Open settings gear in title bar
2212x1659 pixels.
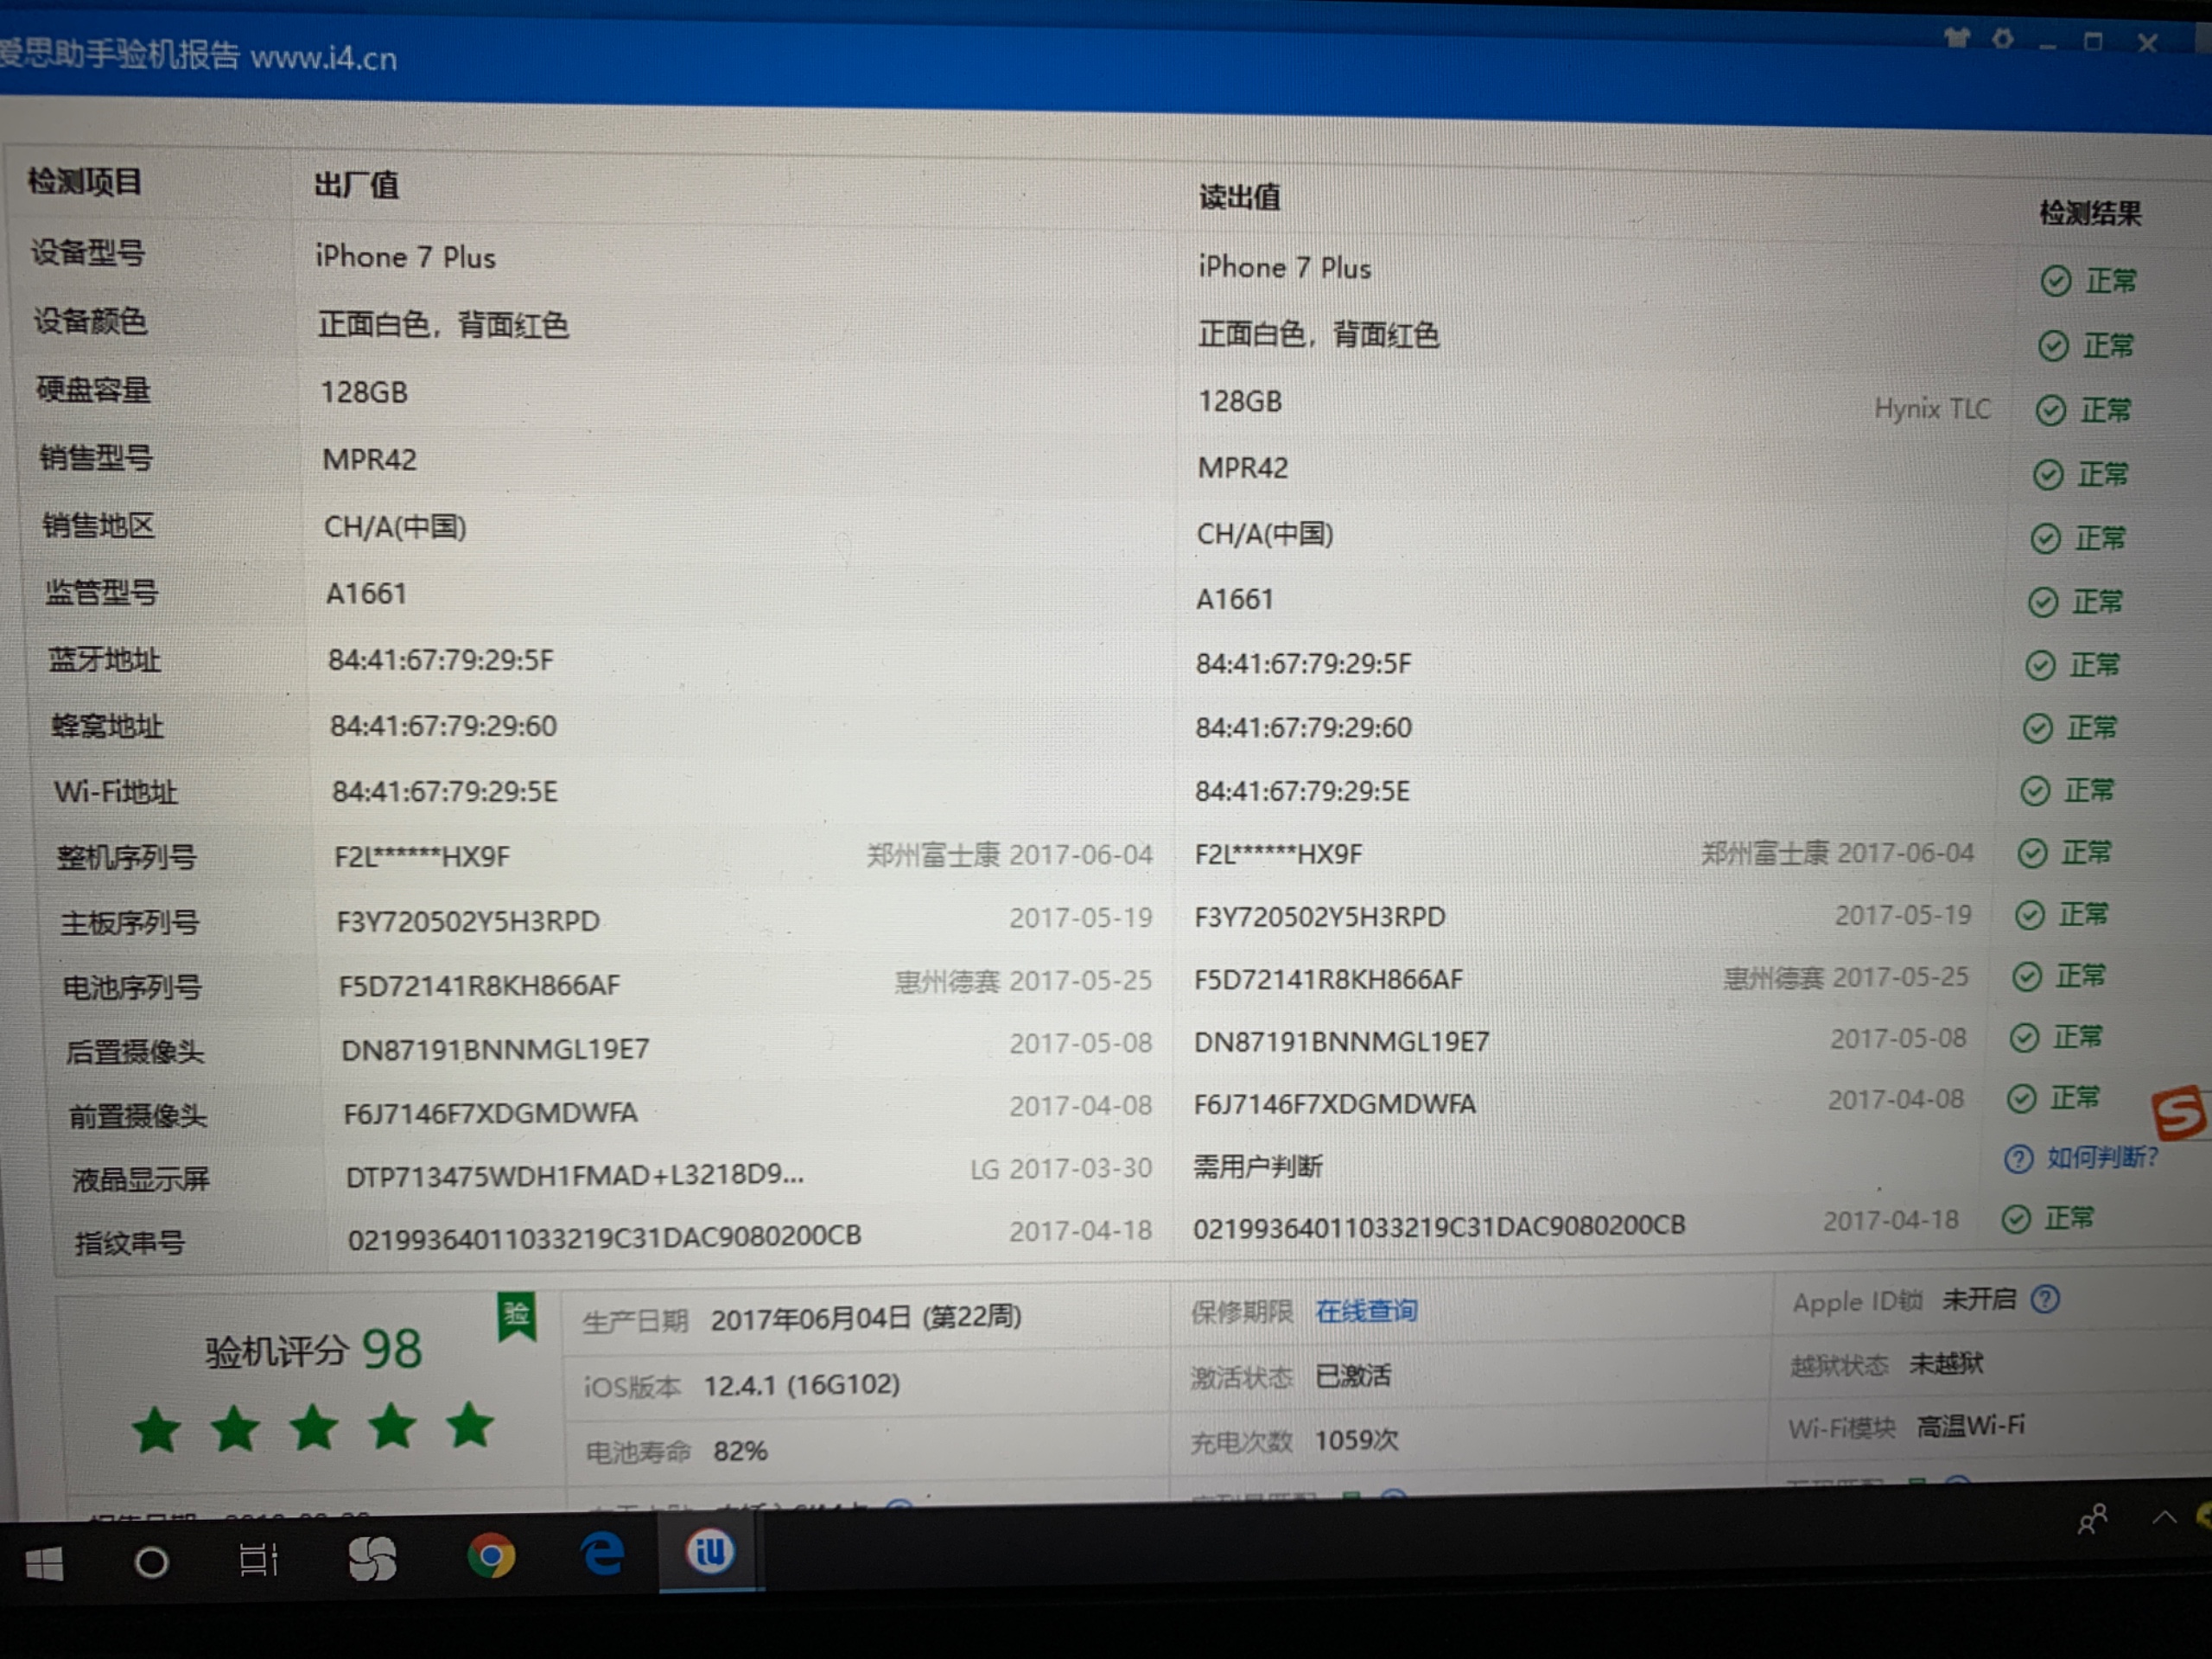tap(2003, 39)
